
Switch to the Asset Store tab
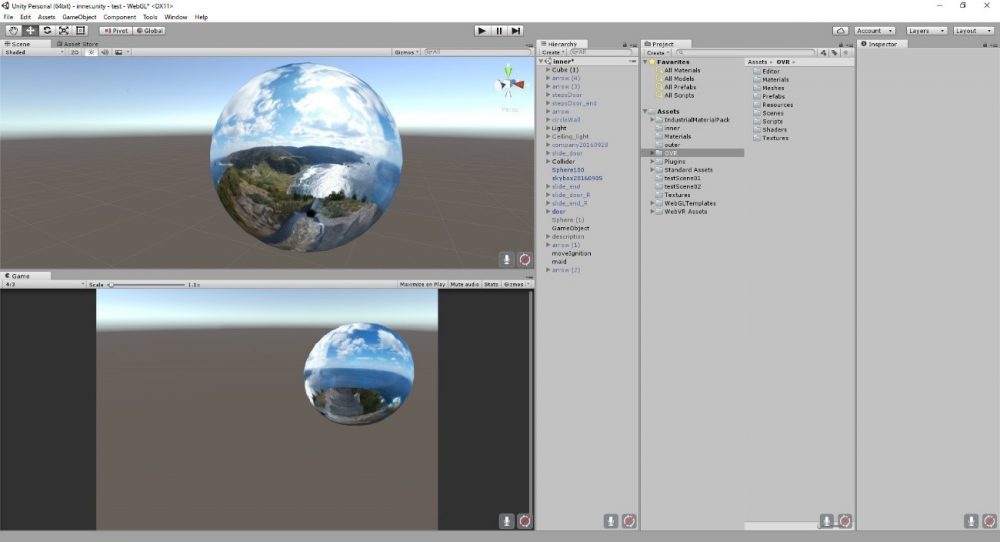80,44
